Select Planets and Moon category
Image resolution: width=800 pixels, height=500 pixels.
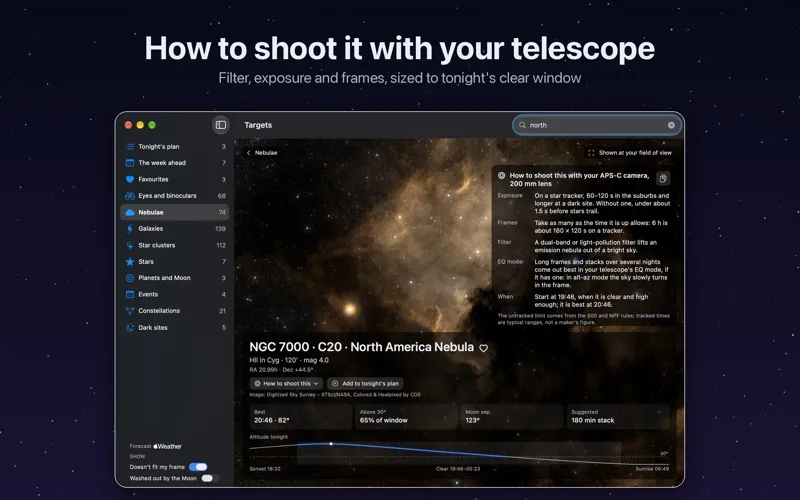[175, 278]
